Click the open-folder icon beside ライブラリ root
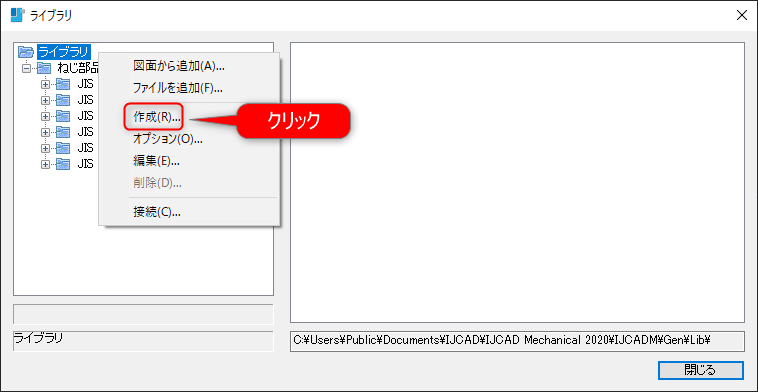This screenshot has width=758, height=392. pos(26,52)
